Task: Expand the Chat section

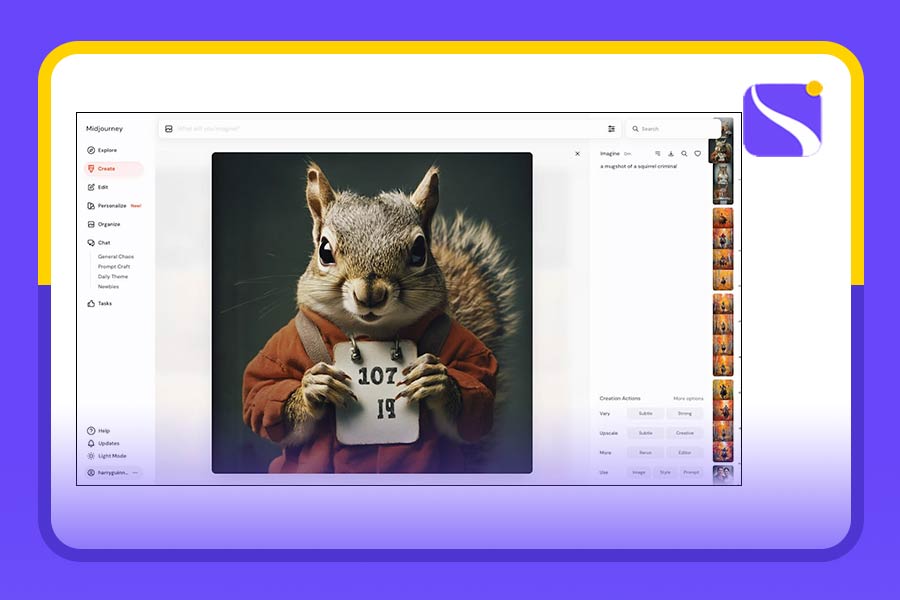Action: coord(103,243)
